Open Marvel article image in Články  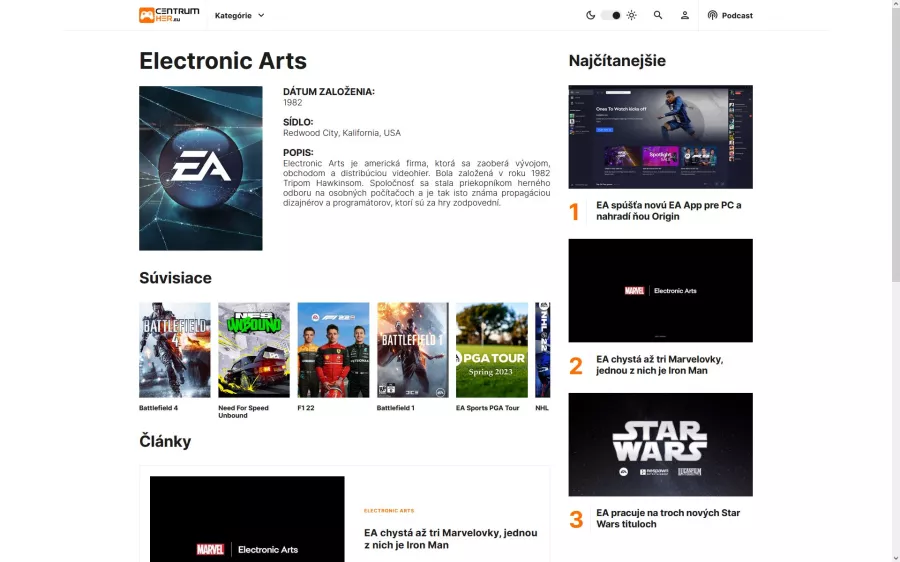pos(247,519)
